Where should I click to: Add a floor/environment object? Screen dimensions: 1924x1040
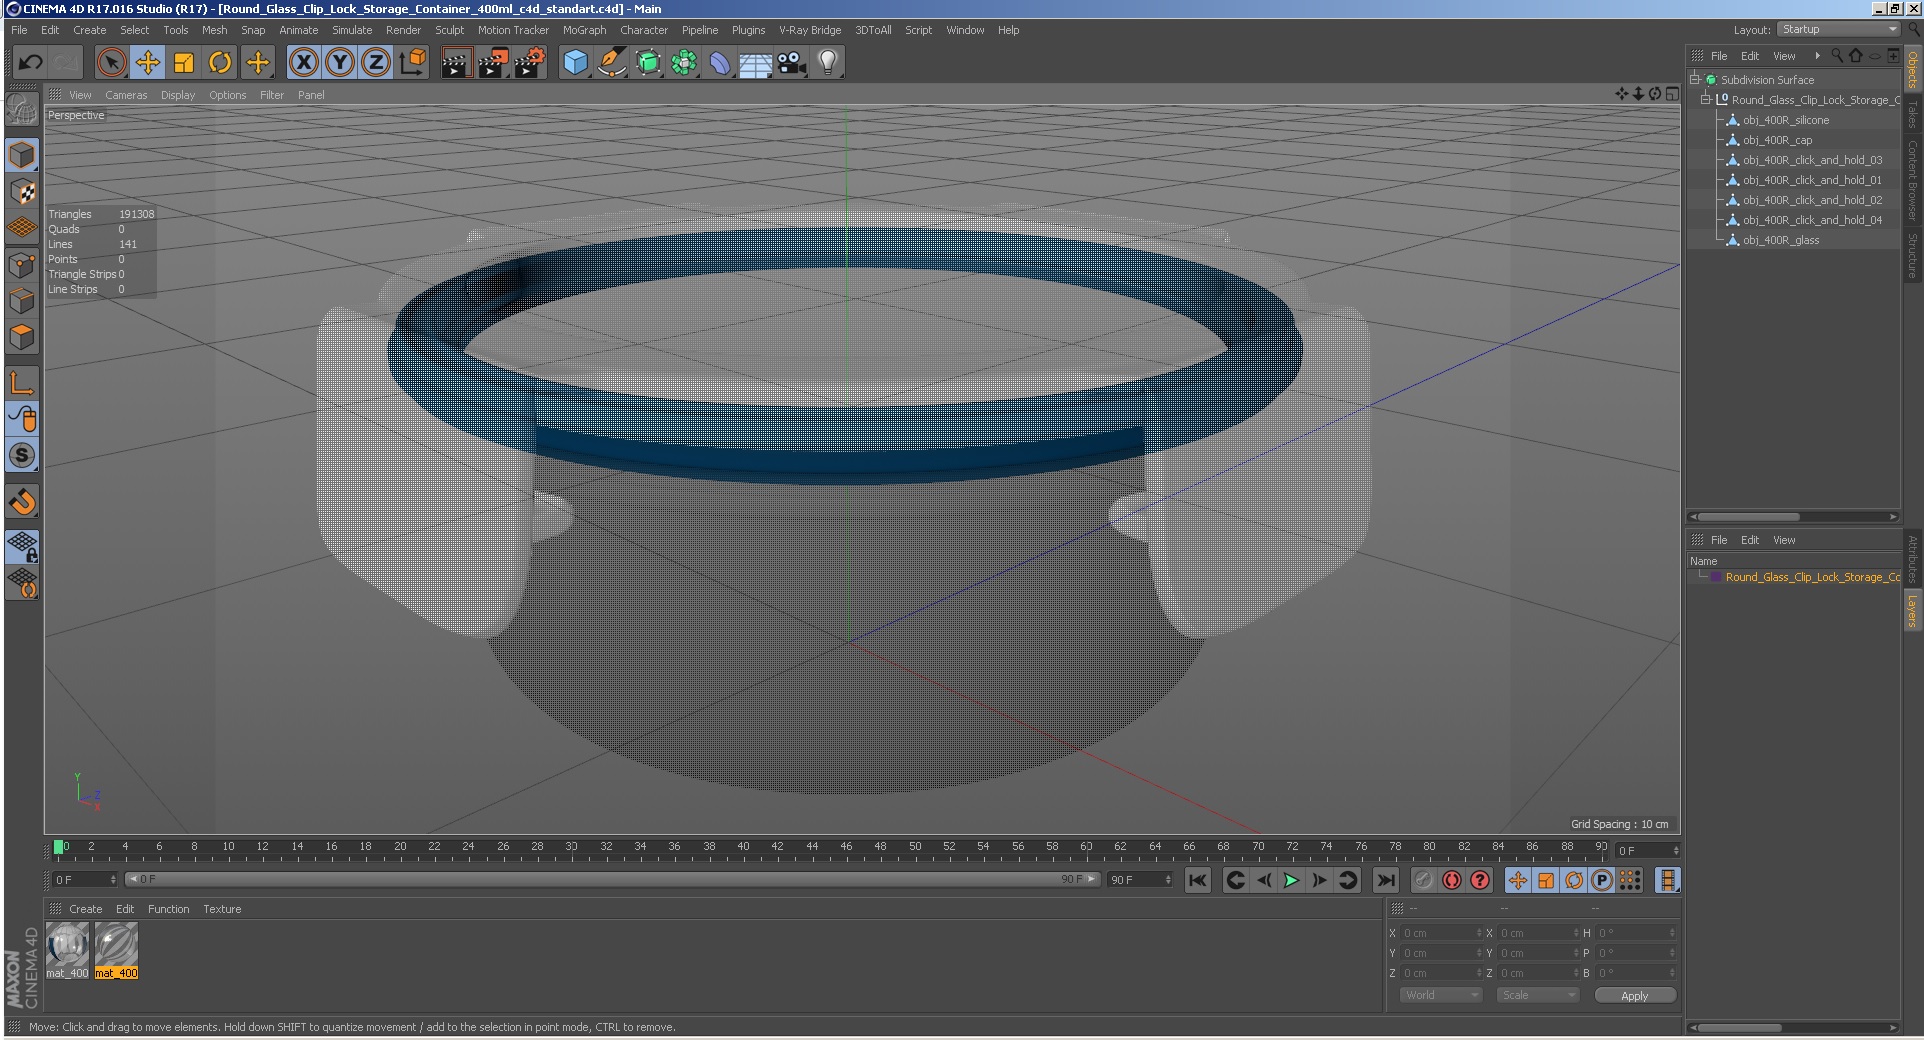click(756, 63)
